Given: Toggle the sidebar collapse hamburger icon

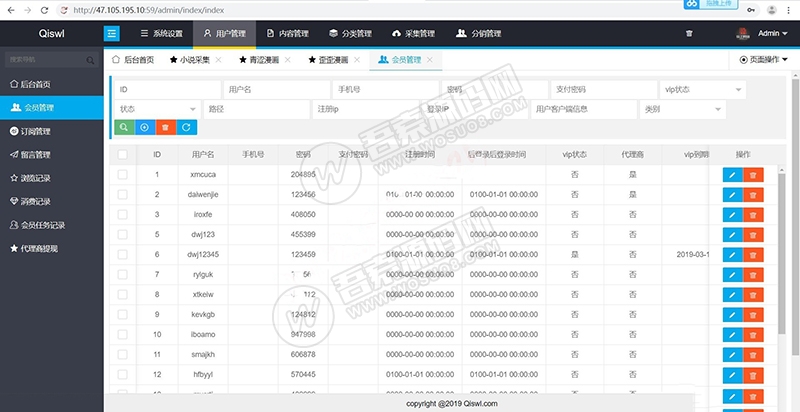Looking at the screenshot, I should tap(112, 33).
